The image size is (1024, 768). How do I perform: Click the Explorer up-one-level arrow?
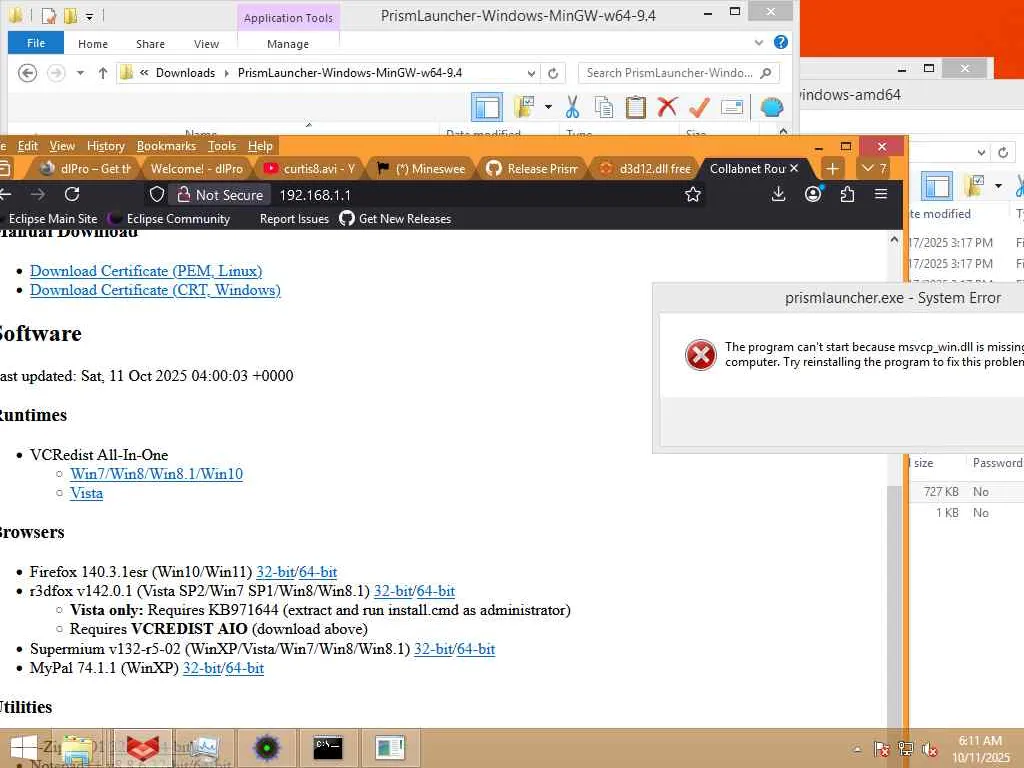coord(103,73)
